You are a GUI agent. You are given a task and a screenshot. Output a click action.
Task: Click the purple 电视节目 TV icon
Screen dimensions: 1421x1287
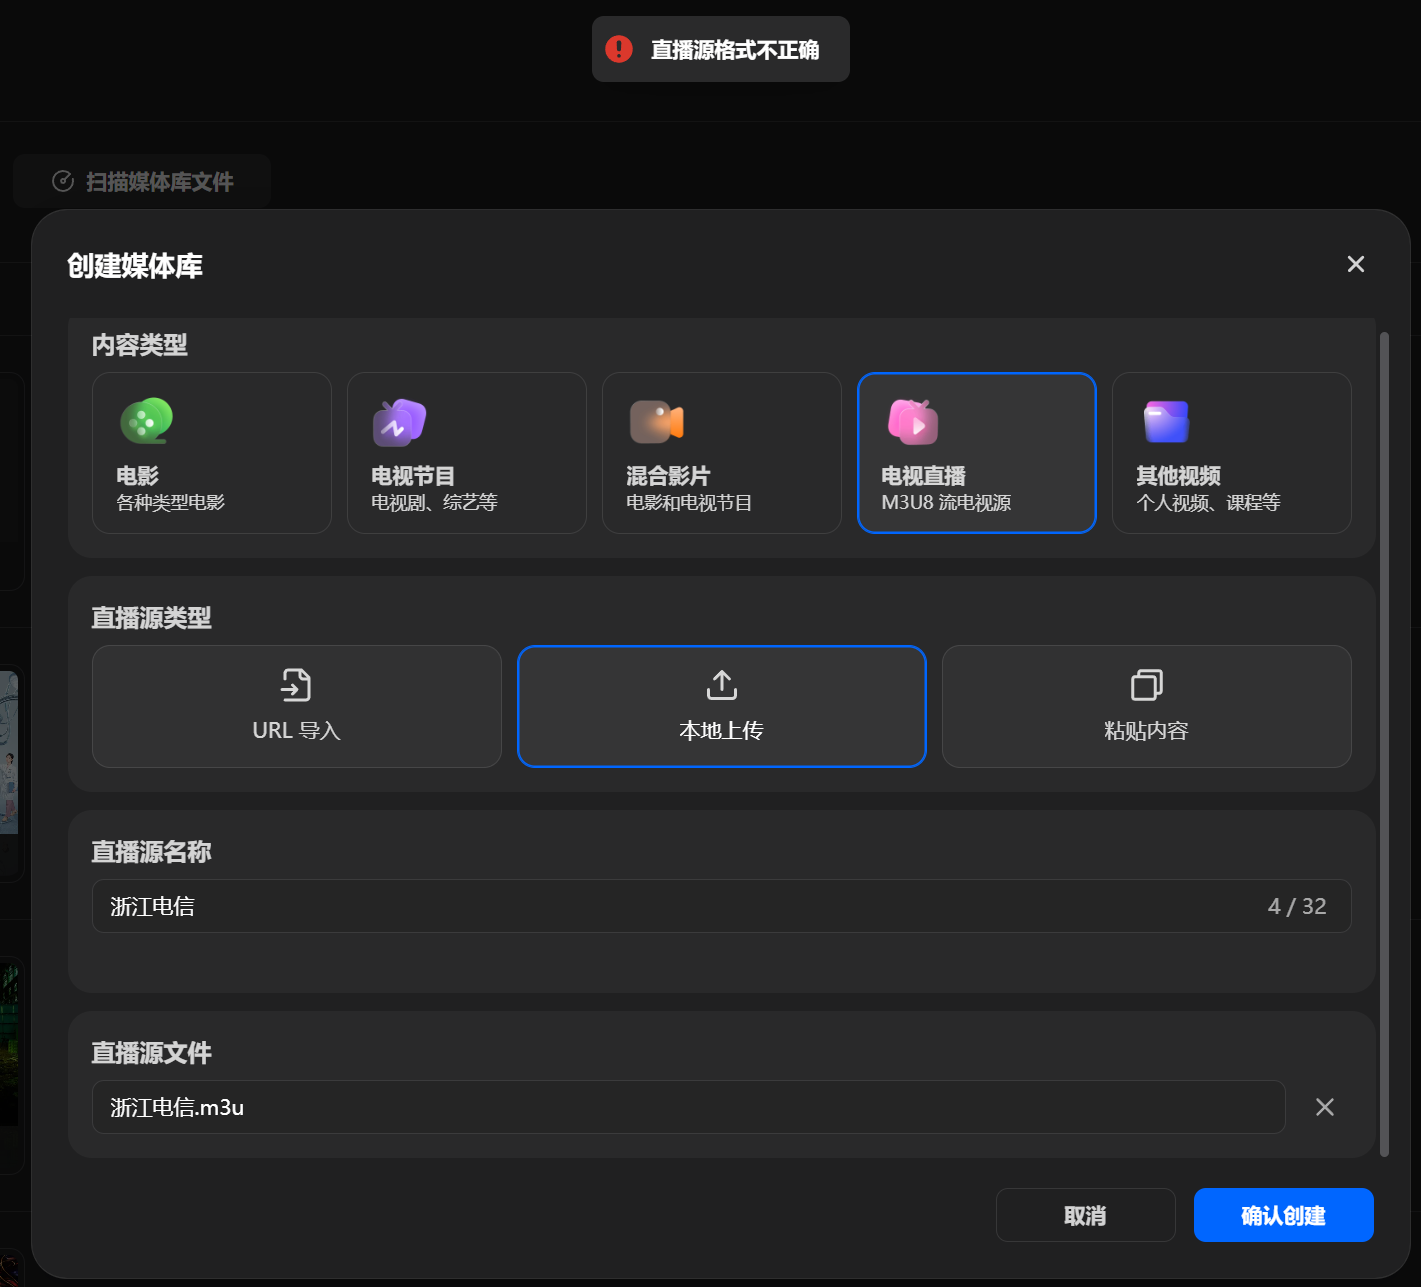pos(400,422)
